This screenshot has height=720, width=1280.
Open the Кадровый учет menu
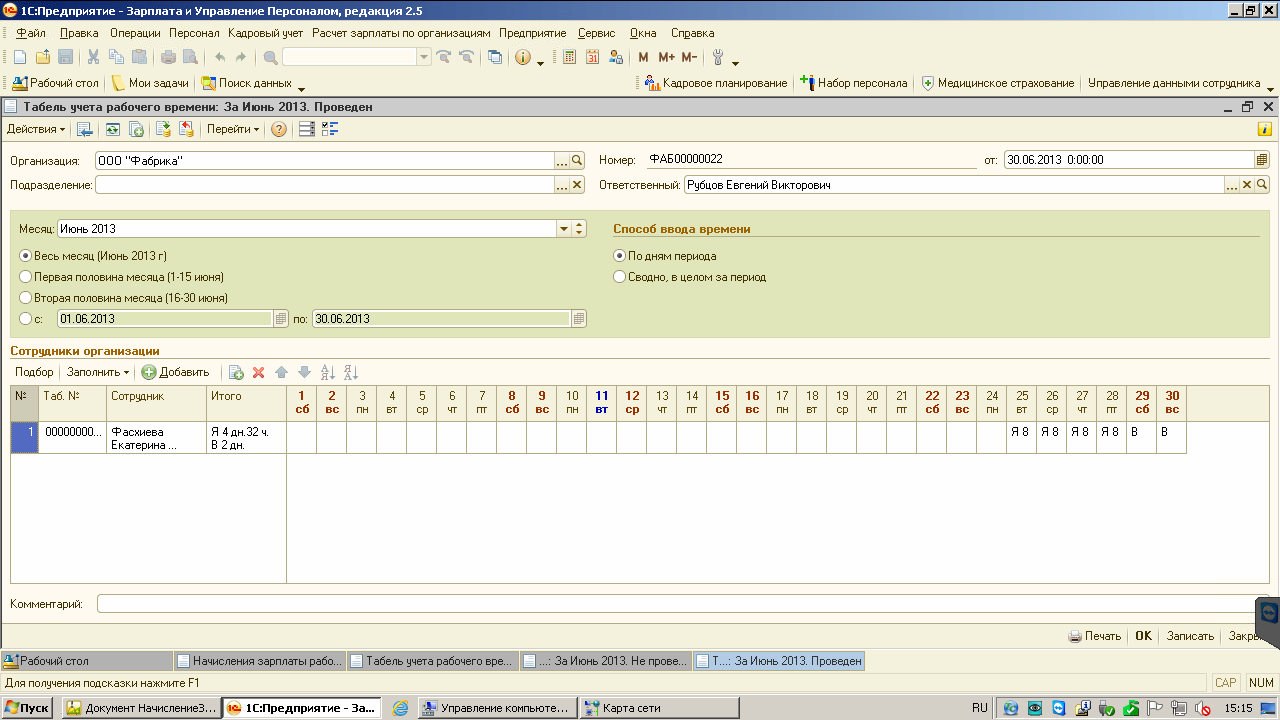pyautogui.click(x=265, y=33)
